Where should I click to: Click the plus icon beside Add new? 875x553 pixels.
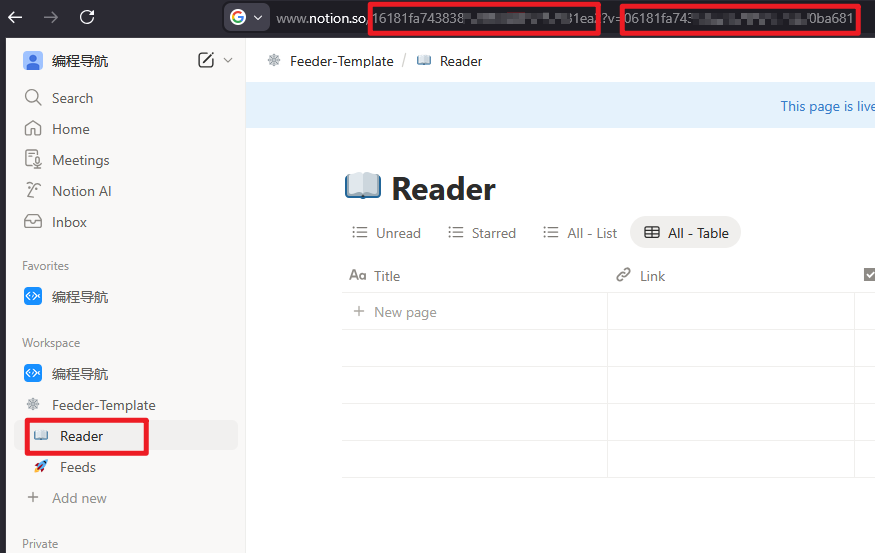coord(33,497)
